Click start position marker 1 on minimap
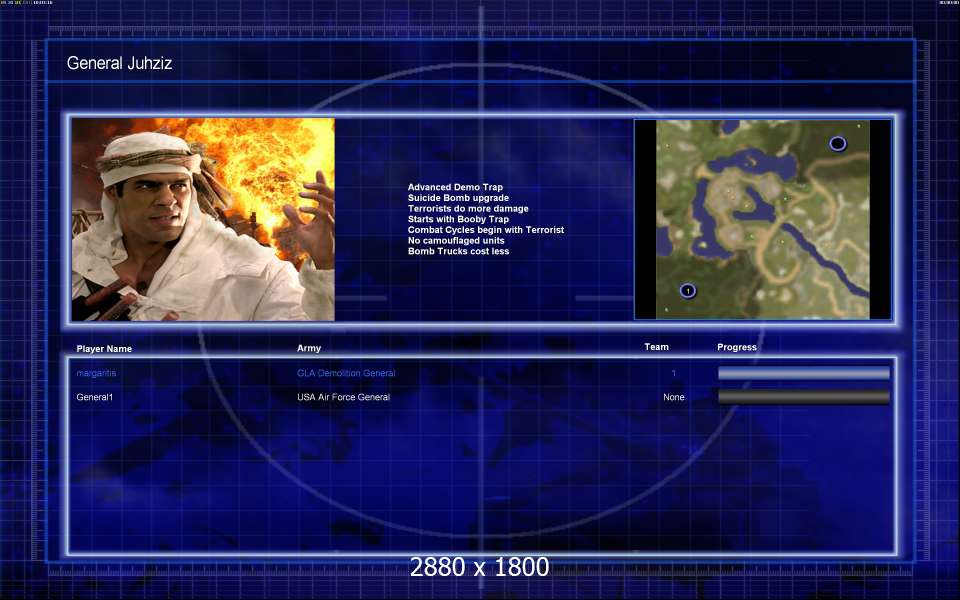 click(x=688, y=291)
